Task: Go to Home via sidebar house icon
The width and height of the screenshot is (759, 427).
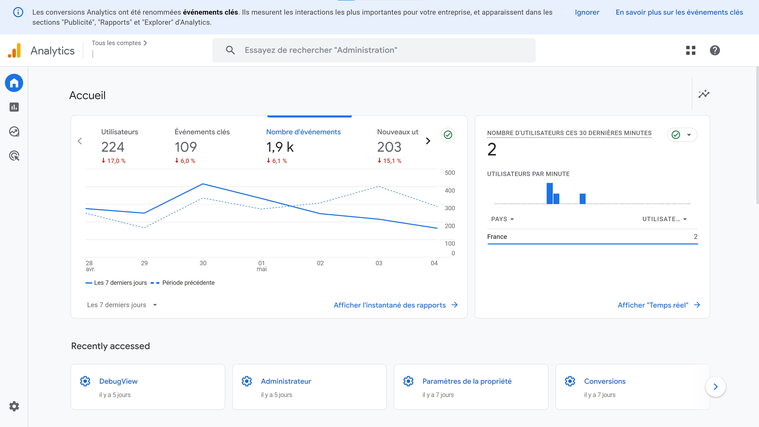Action: coord(14,83)
